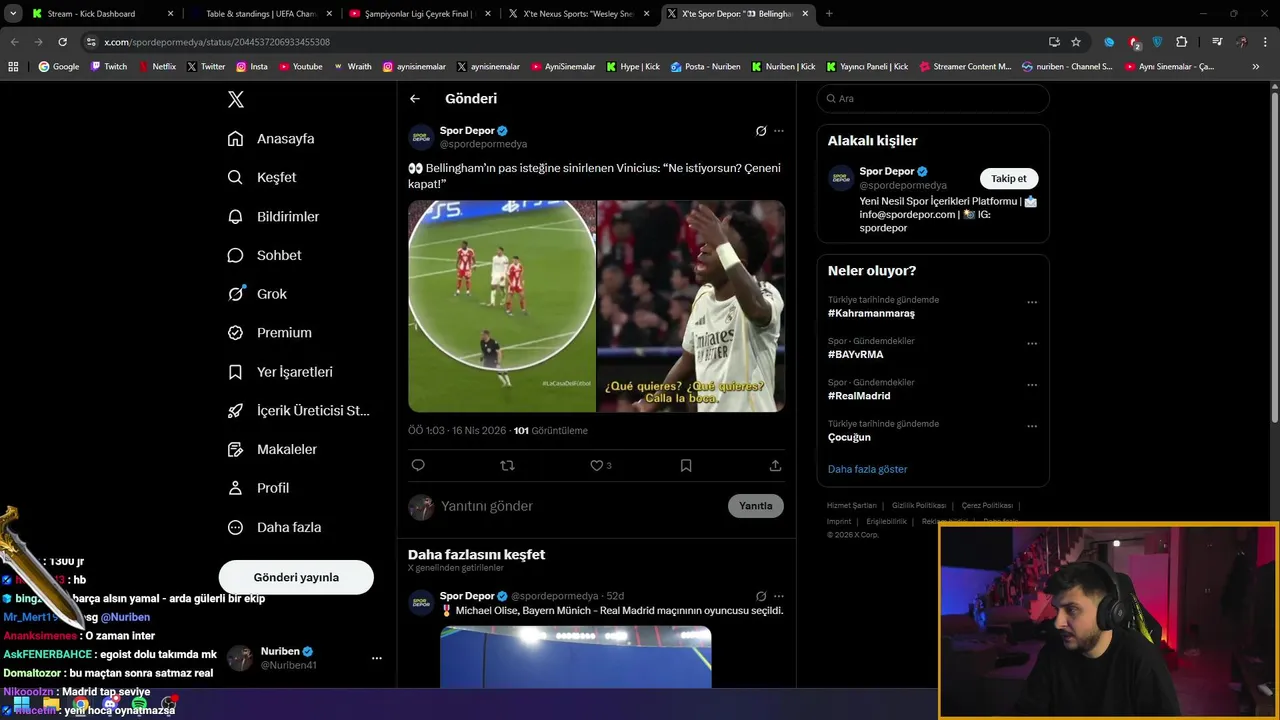
Task: Click the back arrow beside Gönderi
Action: (415, 99)
